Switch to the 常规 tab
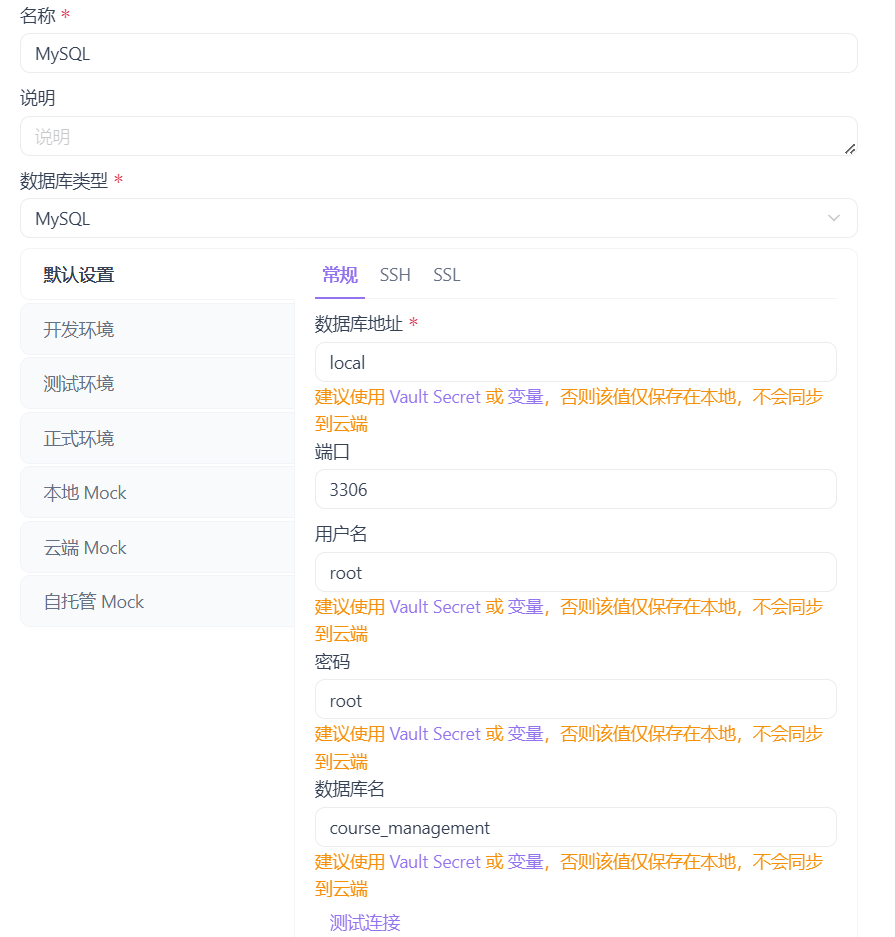895x937 pixels. [340, 275]
